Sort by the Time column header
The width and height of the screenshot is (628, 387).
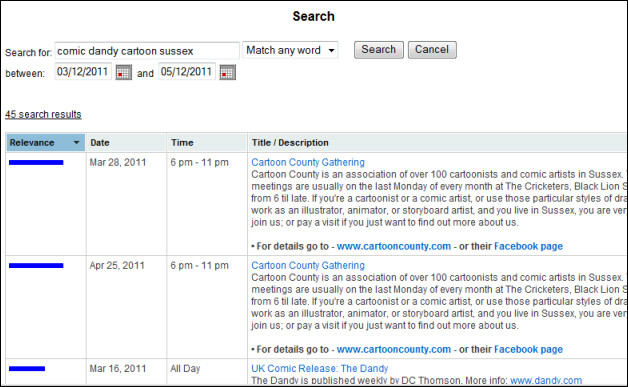(207, 143)
